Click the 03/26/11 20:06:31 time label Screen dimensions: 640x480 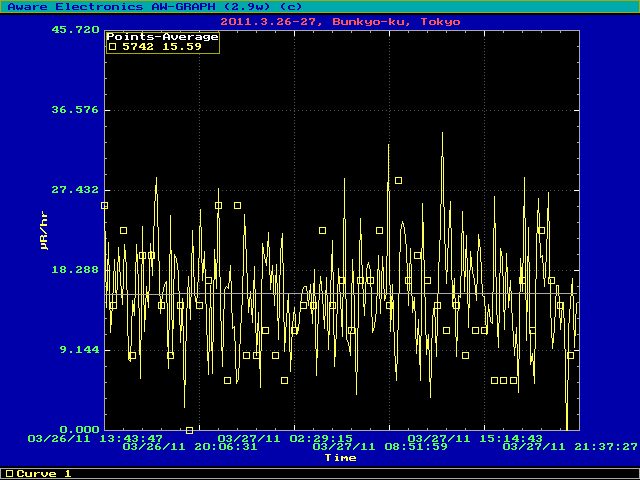(x=190, y=447)
